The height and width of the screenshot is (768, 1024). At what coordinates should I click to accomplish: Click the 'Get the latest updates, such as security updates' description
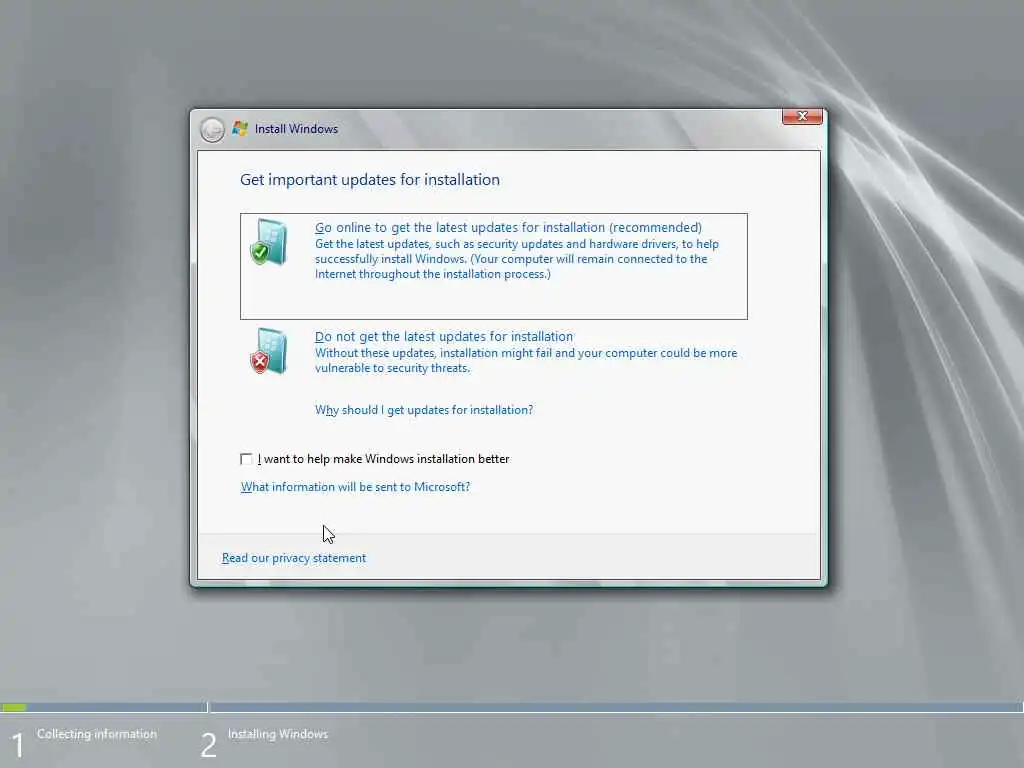click(517, 259)
